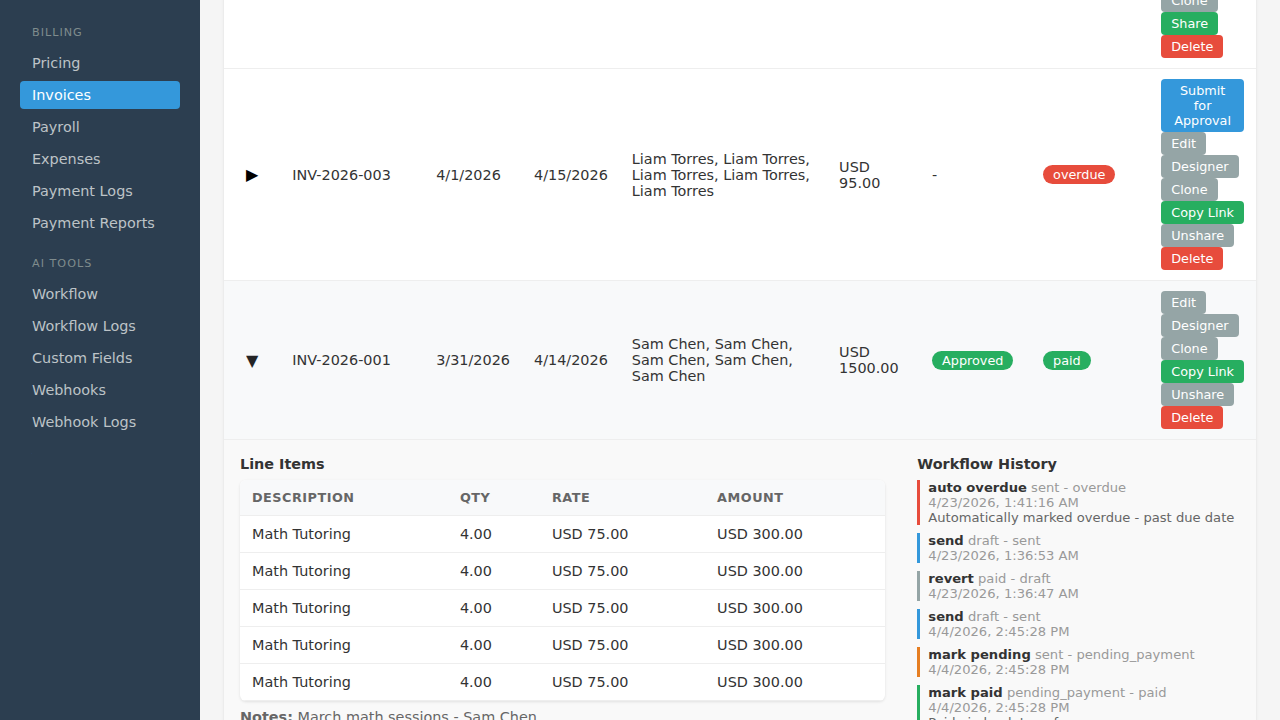Unshare invoice INV-2026-003
Image resolution: width=1280 pixels, height=720 pixels.
[1197, 236]
